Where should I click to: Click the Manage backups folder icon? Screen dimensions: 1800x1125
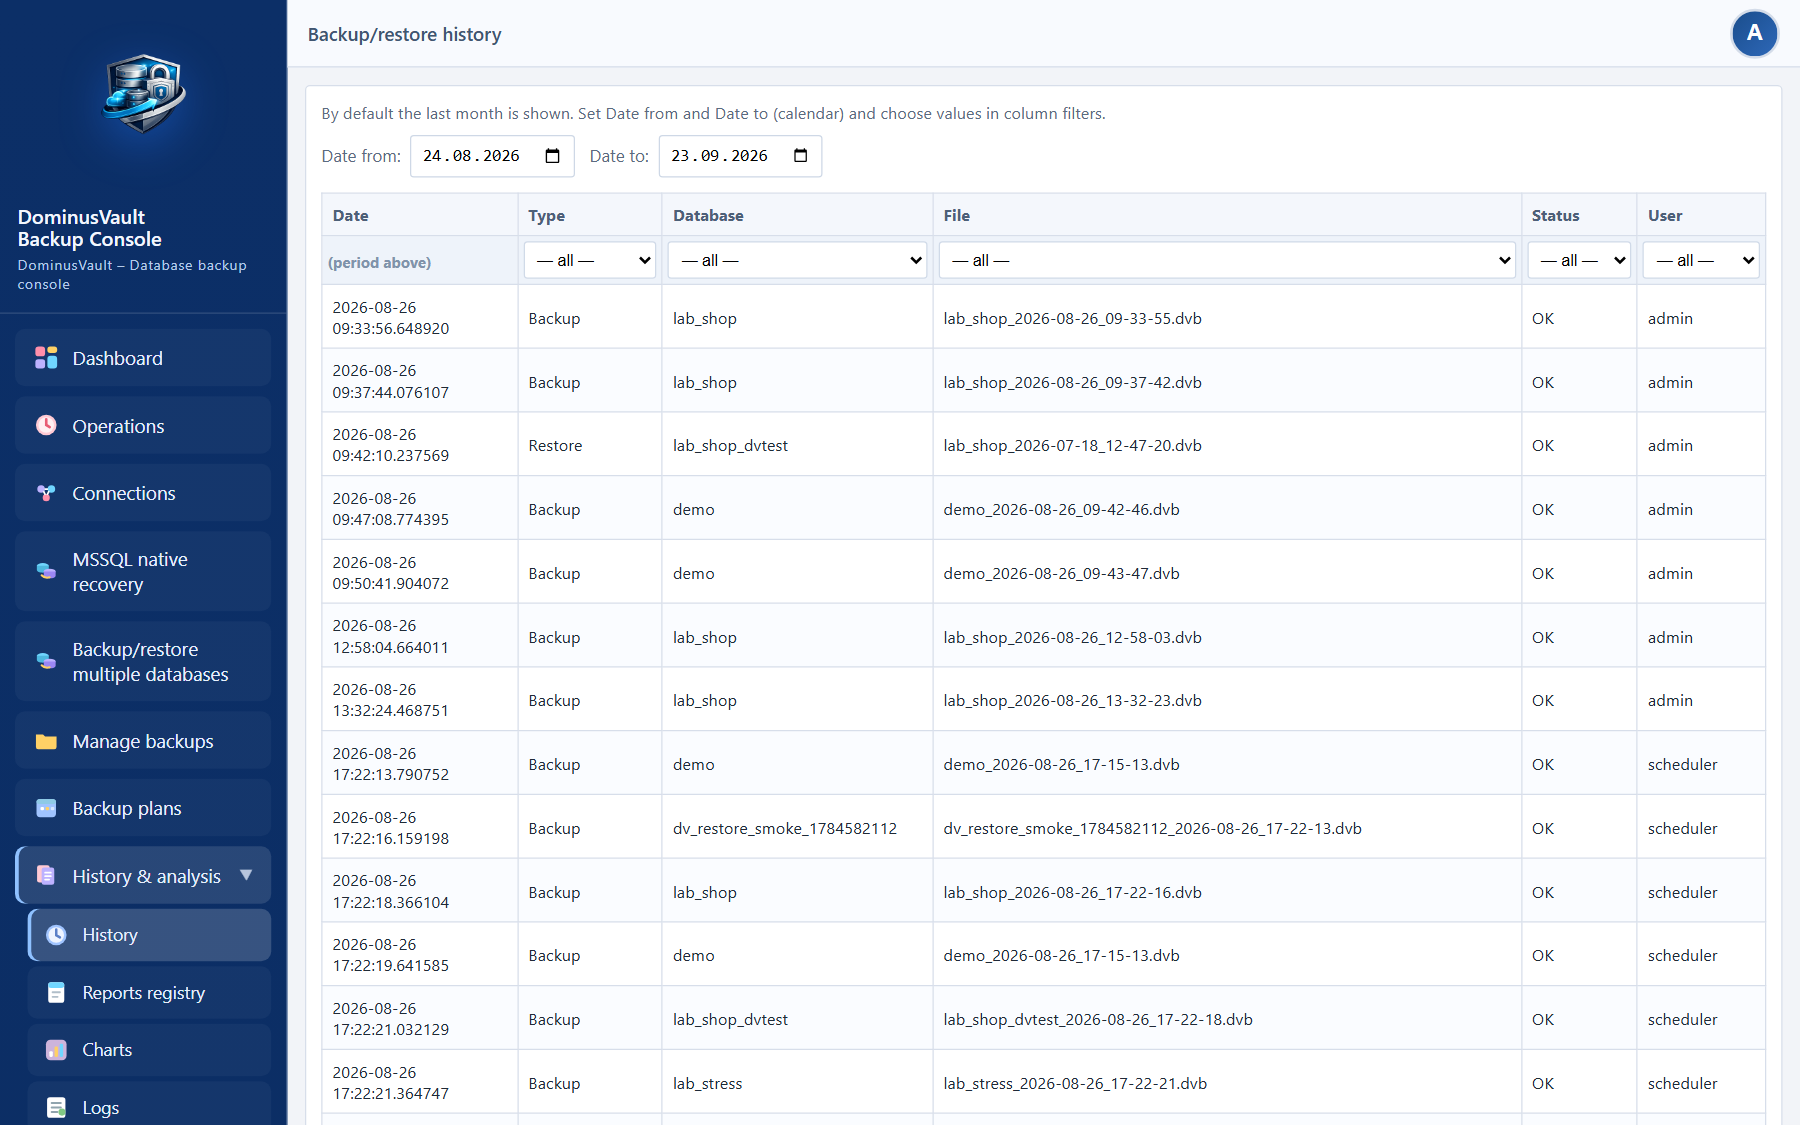pyautogui.click(x=46, y=741)
